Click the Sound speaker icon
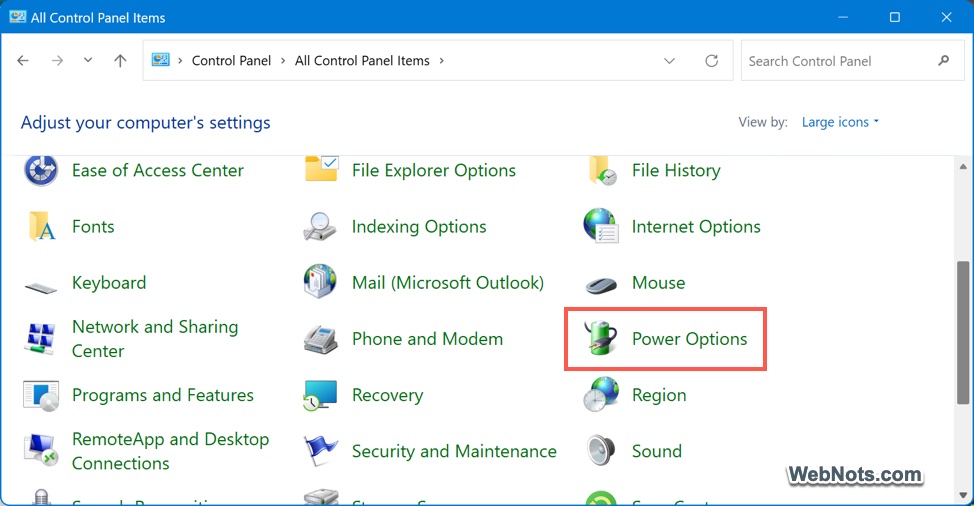 pos(601,451)
